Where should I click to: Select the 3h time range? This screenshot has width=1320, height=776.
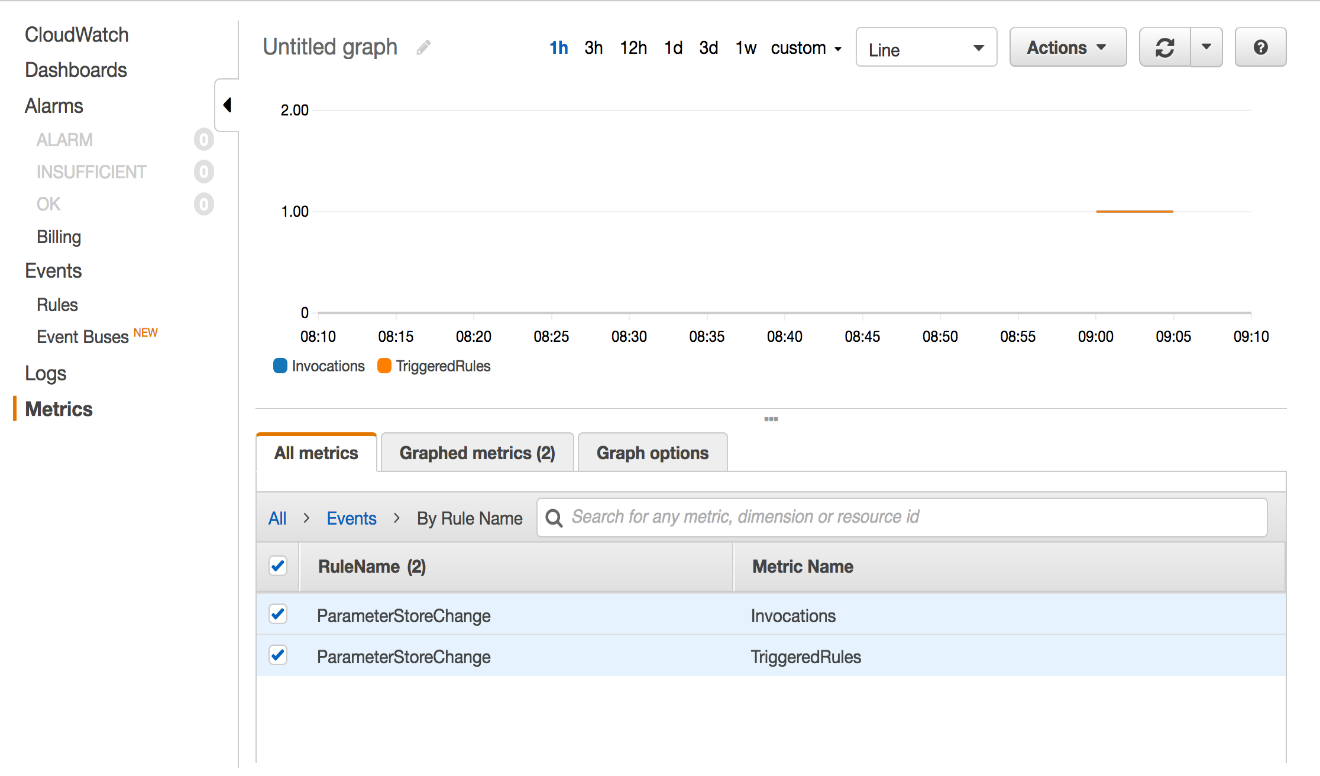pyautogui.click(x=594, y=48)
